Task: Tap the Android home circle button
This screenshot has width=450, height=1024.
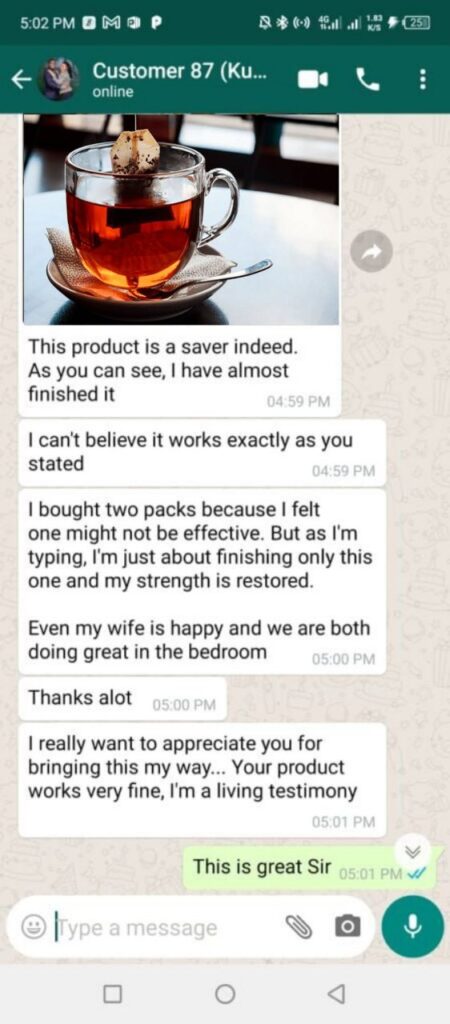Action: coord(225,993)
